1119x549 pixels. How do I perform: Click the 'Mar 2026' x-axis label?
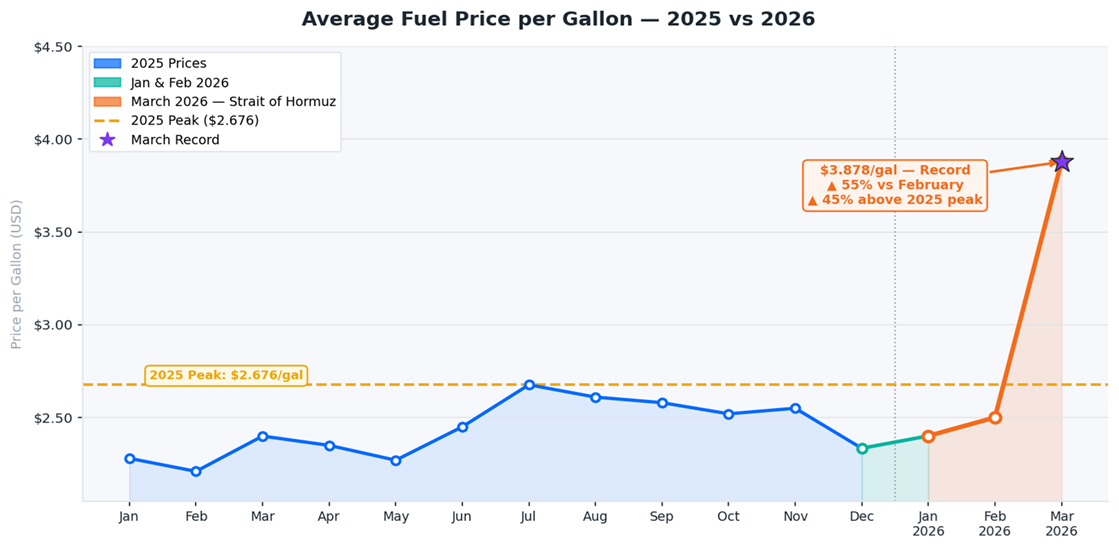tap(1061, 523)
